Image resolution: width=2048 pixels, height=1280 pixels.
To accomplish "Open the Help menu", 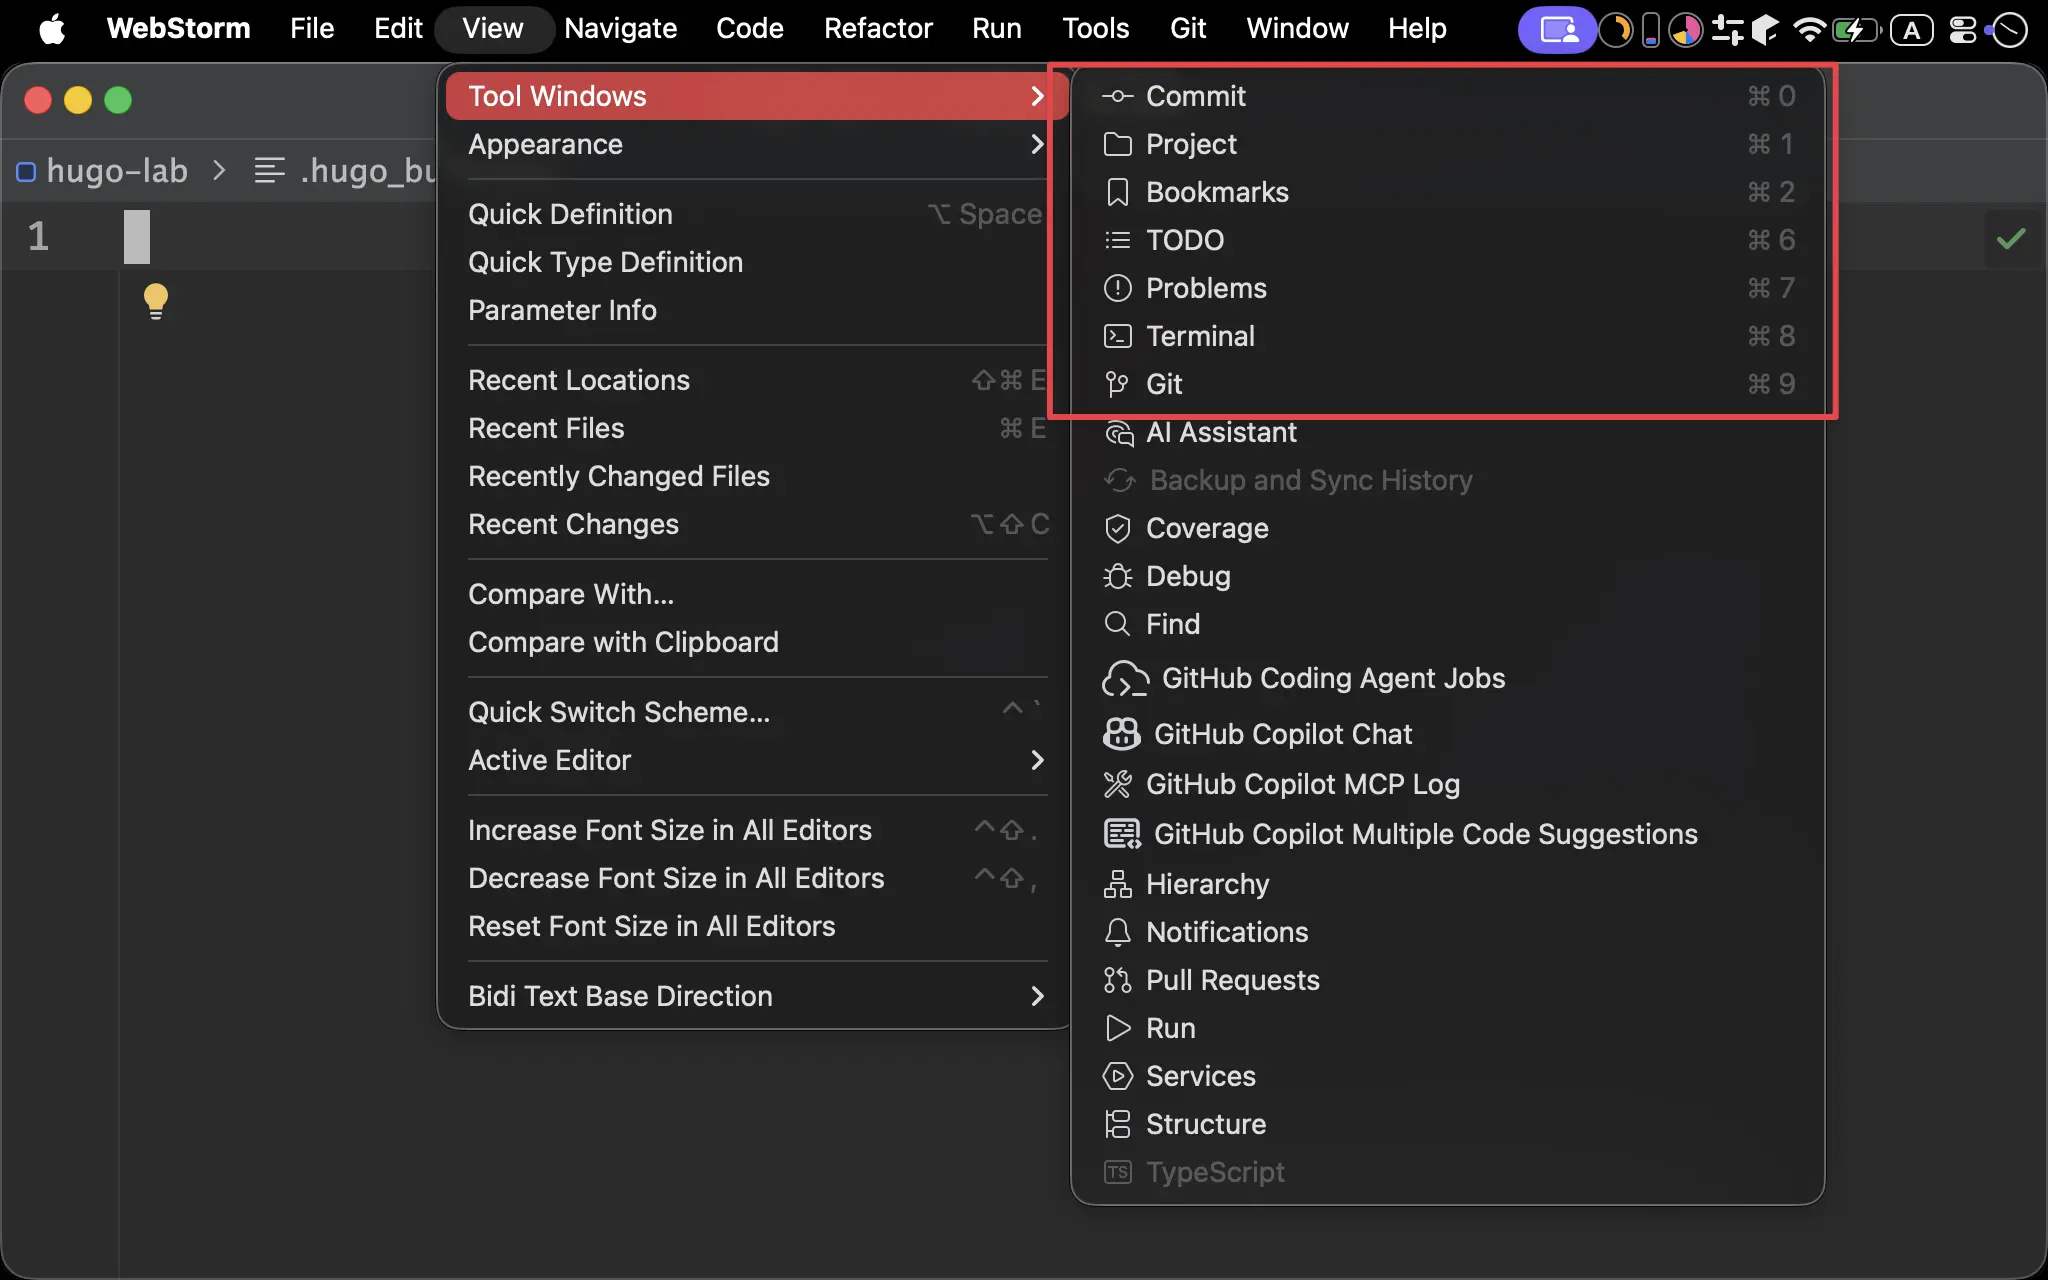I will [x=1417, y=28].
